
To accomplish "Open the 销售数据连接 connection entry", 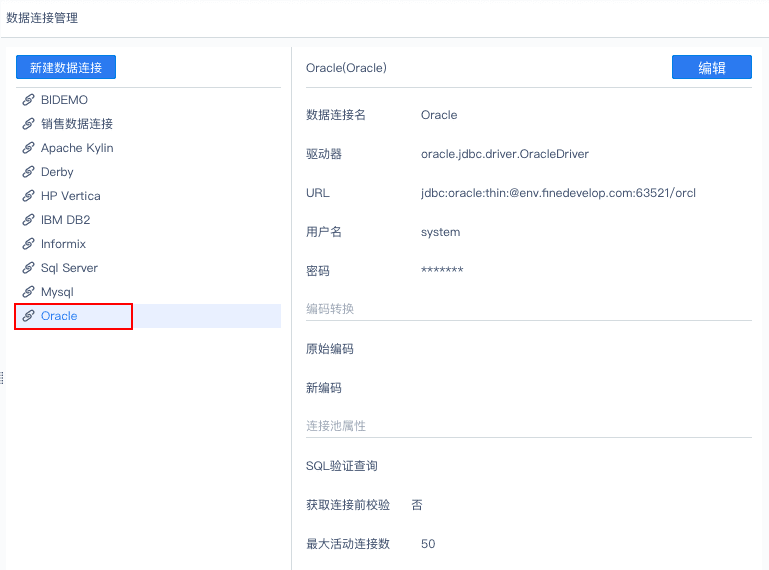I will click(x=77, y=124).
